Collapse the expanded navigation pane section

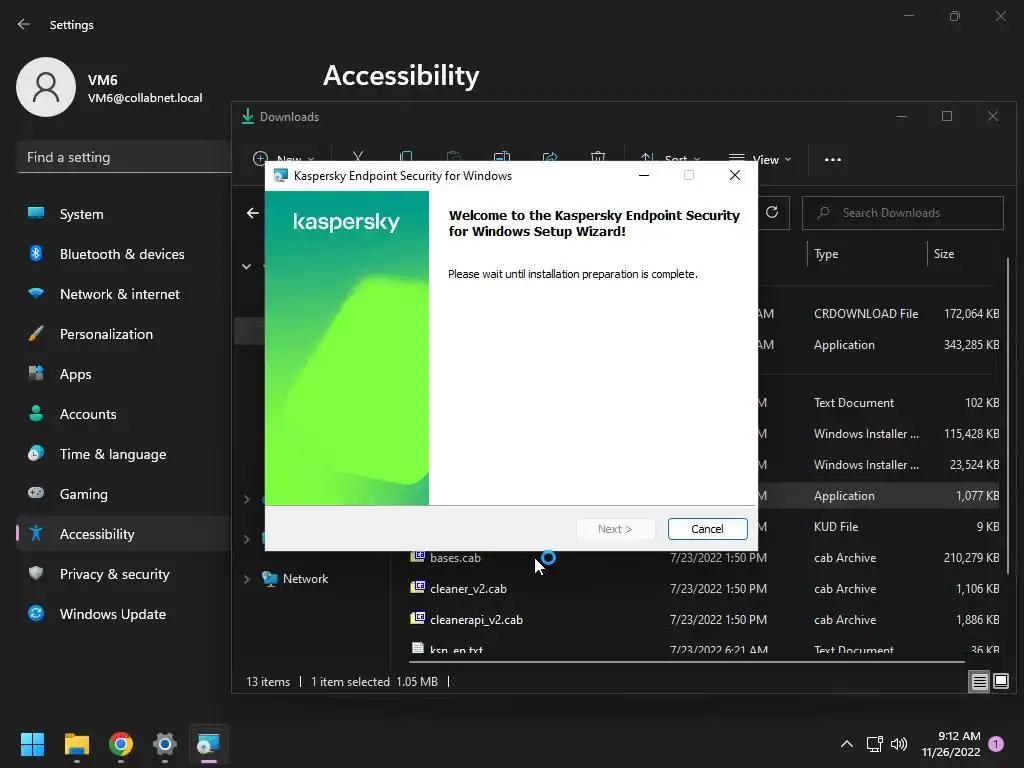(246, 266)
